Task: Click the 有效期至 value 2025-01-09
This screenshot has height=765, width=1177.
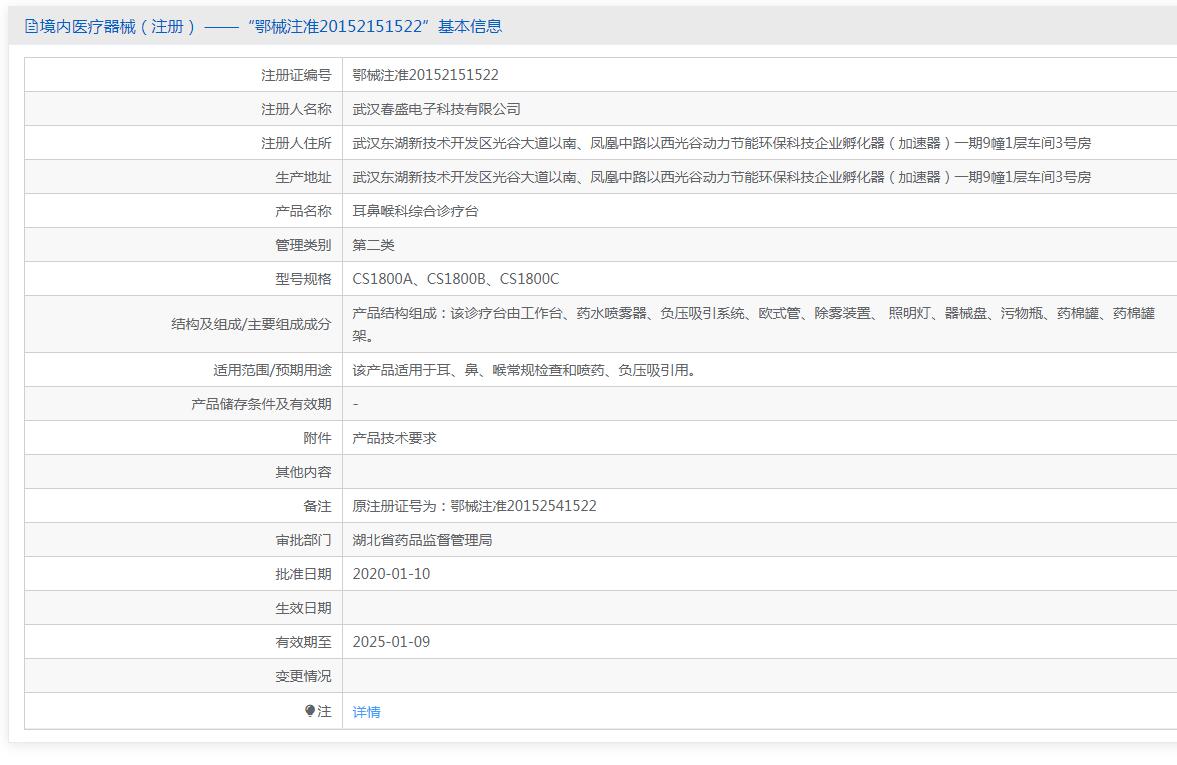Action: tap(391, 642)
